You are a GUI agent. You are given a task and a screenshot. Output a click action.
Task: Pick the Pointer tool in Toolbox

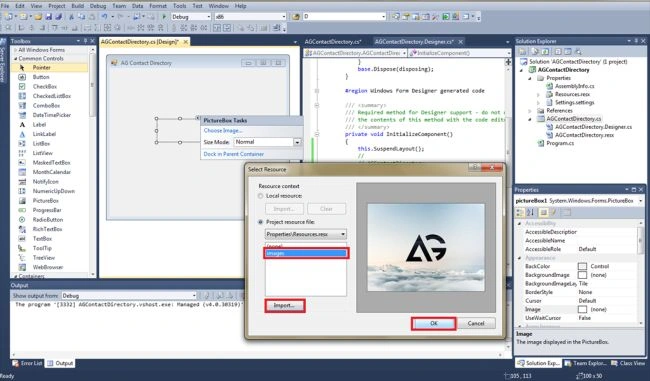(x=41, y=67)
